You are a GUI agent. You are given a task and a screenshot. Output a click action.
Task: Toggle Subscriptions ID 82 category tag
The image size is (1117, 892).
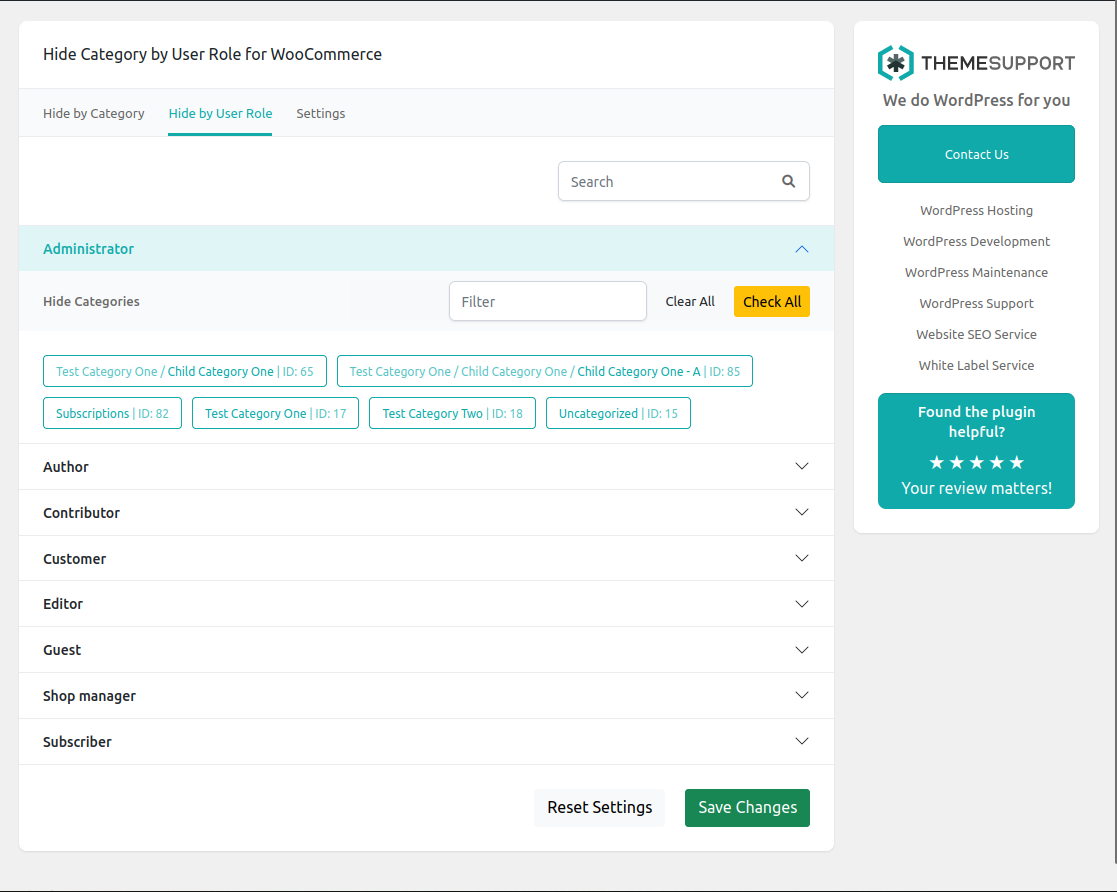coord(112,413)
